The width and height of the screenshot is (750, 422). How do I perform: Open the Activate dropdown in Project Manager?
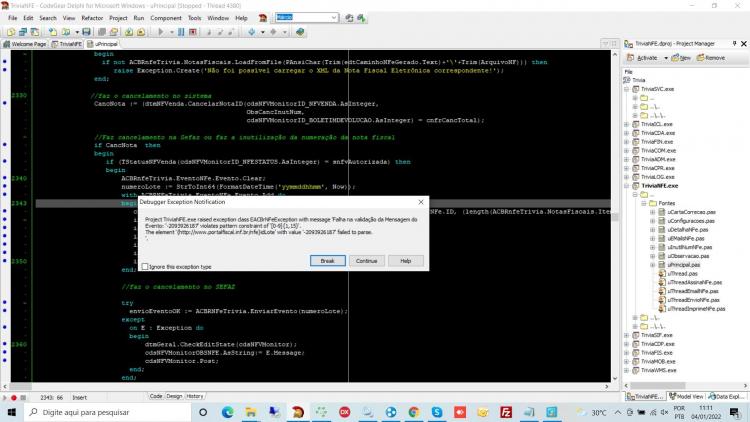click(x=666, y=58)
